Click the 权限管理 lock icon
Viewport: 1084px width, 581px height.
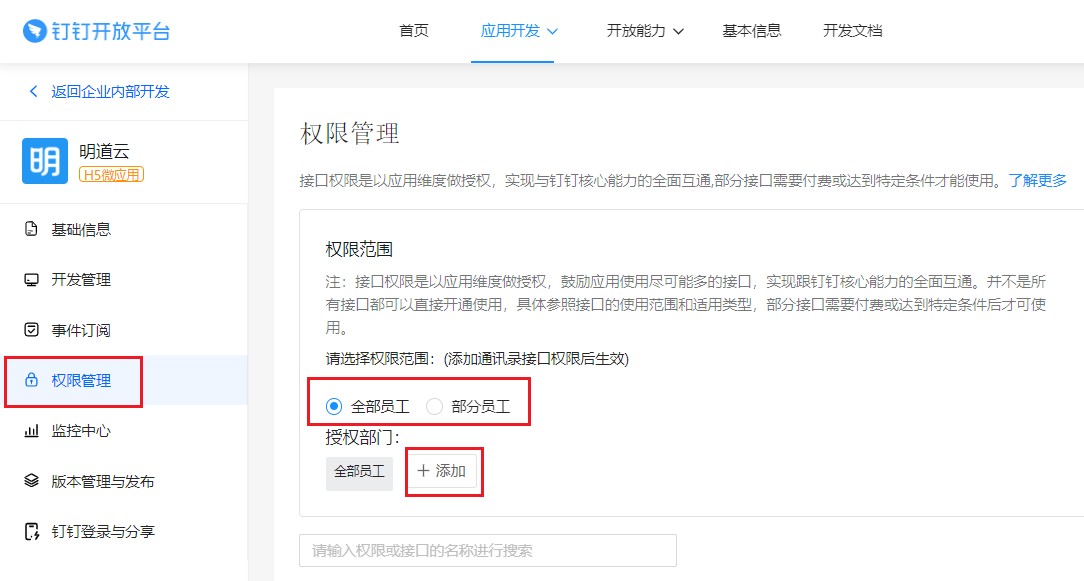click(31, 381)
